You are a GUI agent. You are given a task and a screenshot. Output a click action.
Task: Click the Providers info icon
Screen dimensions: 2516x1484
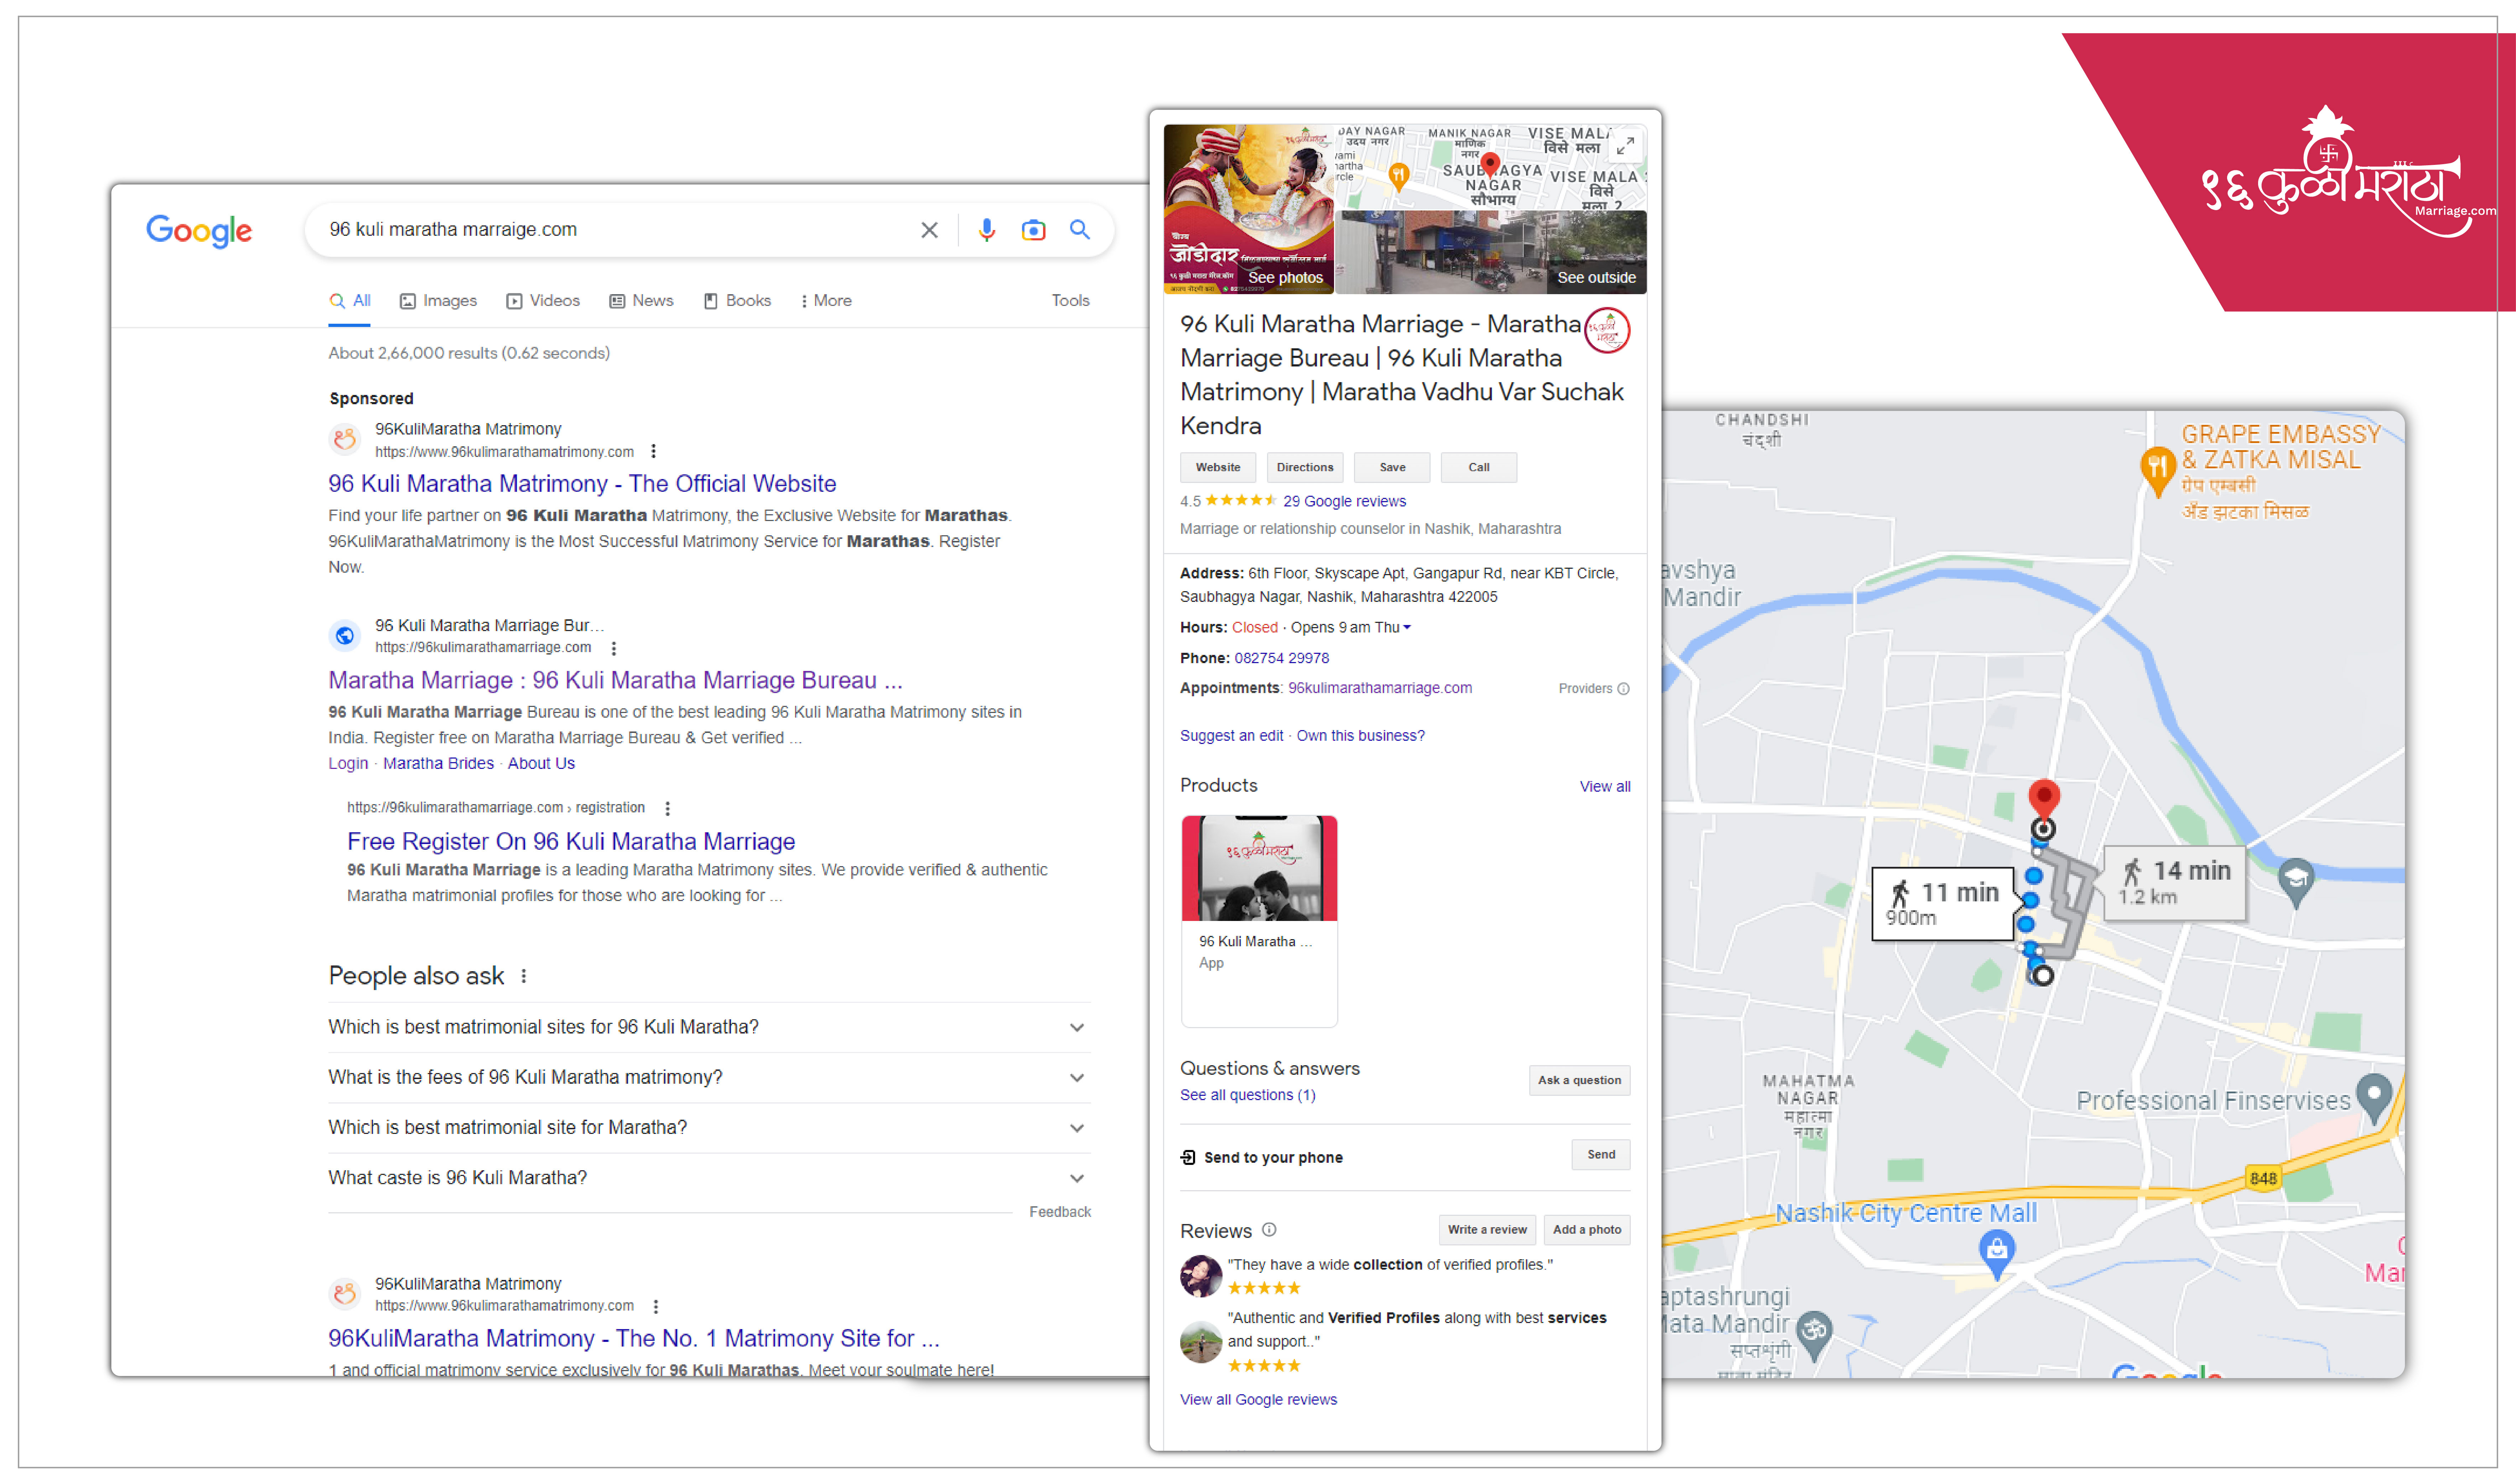point(1623,689)
